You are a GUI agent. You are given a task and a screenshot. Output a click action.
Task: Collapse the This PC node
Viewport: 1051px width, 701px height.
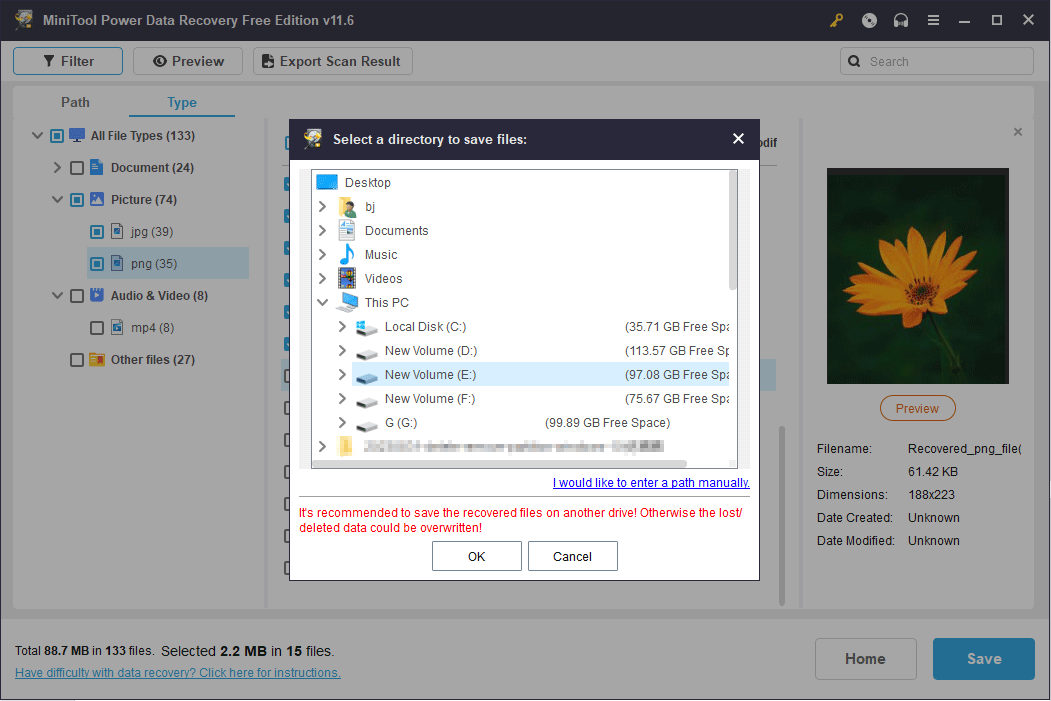(x=322, y=302)
